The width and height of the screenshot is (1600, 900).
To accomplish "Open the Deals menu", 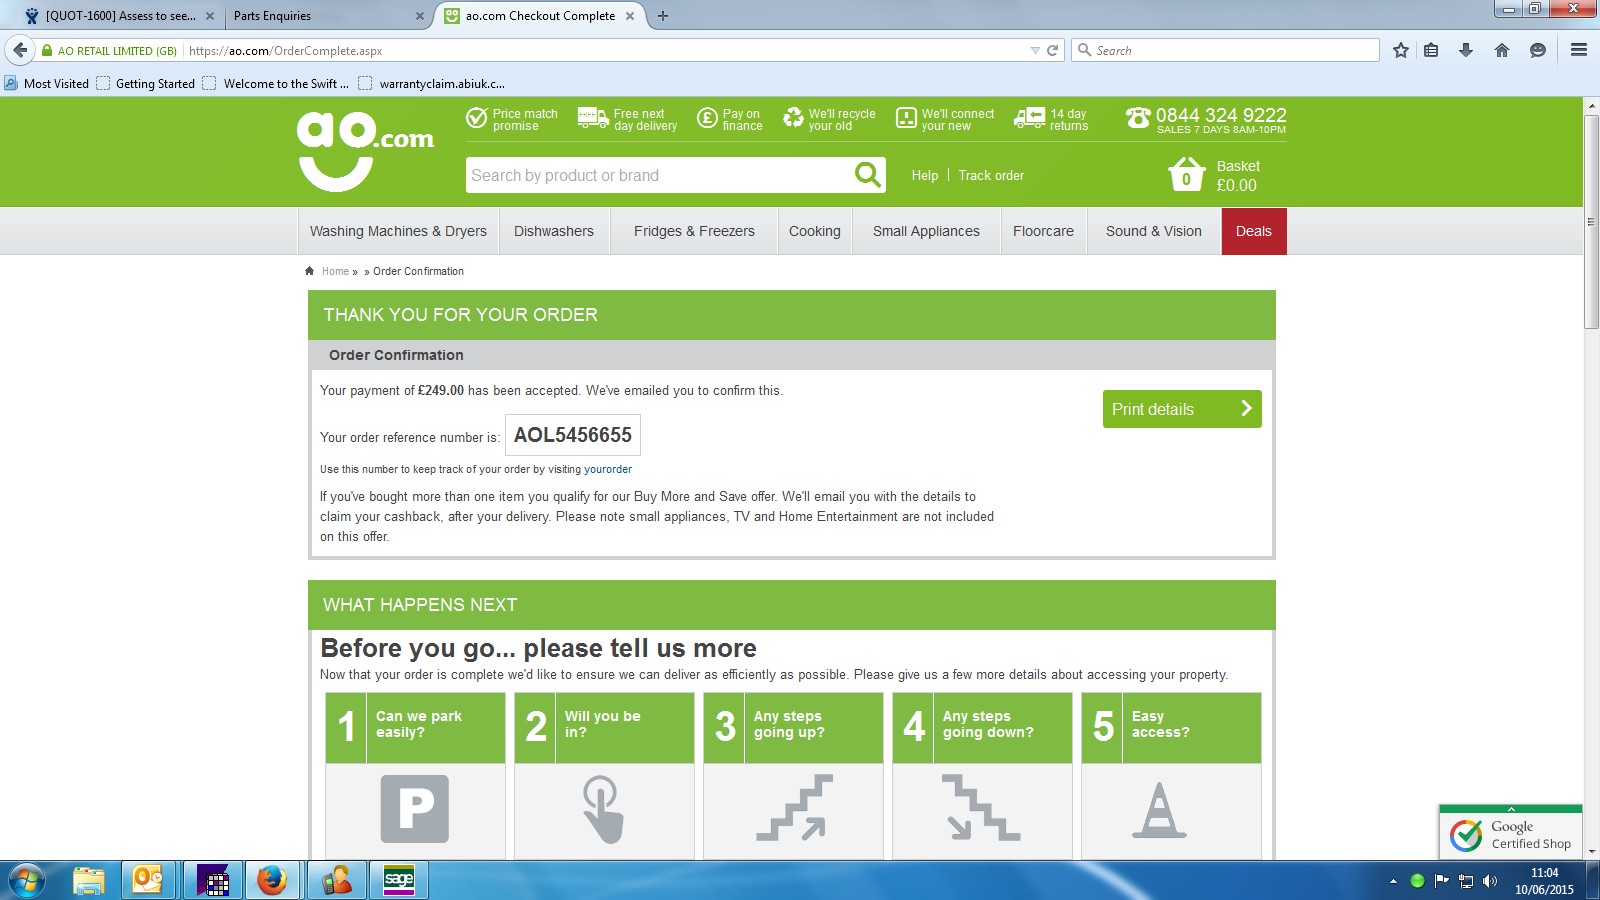I will (x=1254, y=231).
